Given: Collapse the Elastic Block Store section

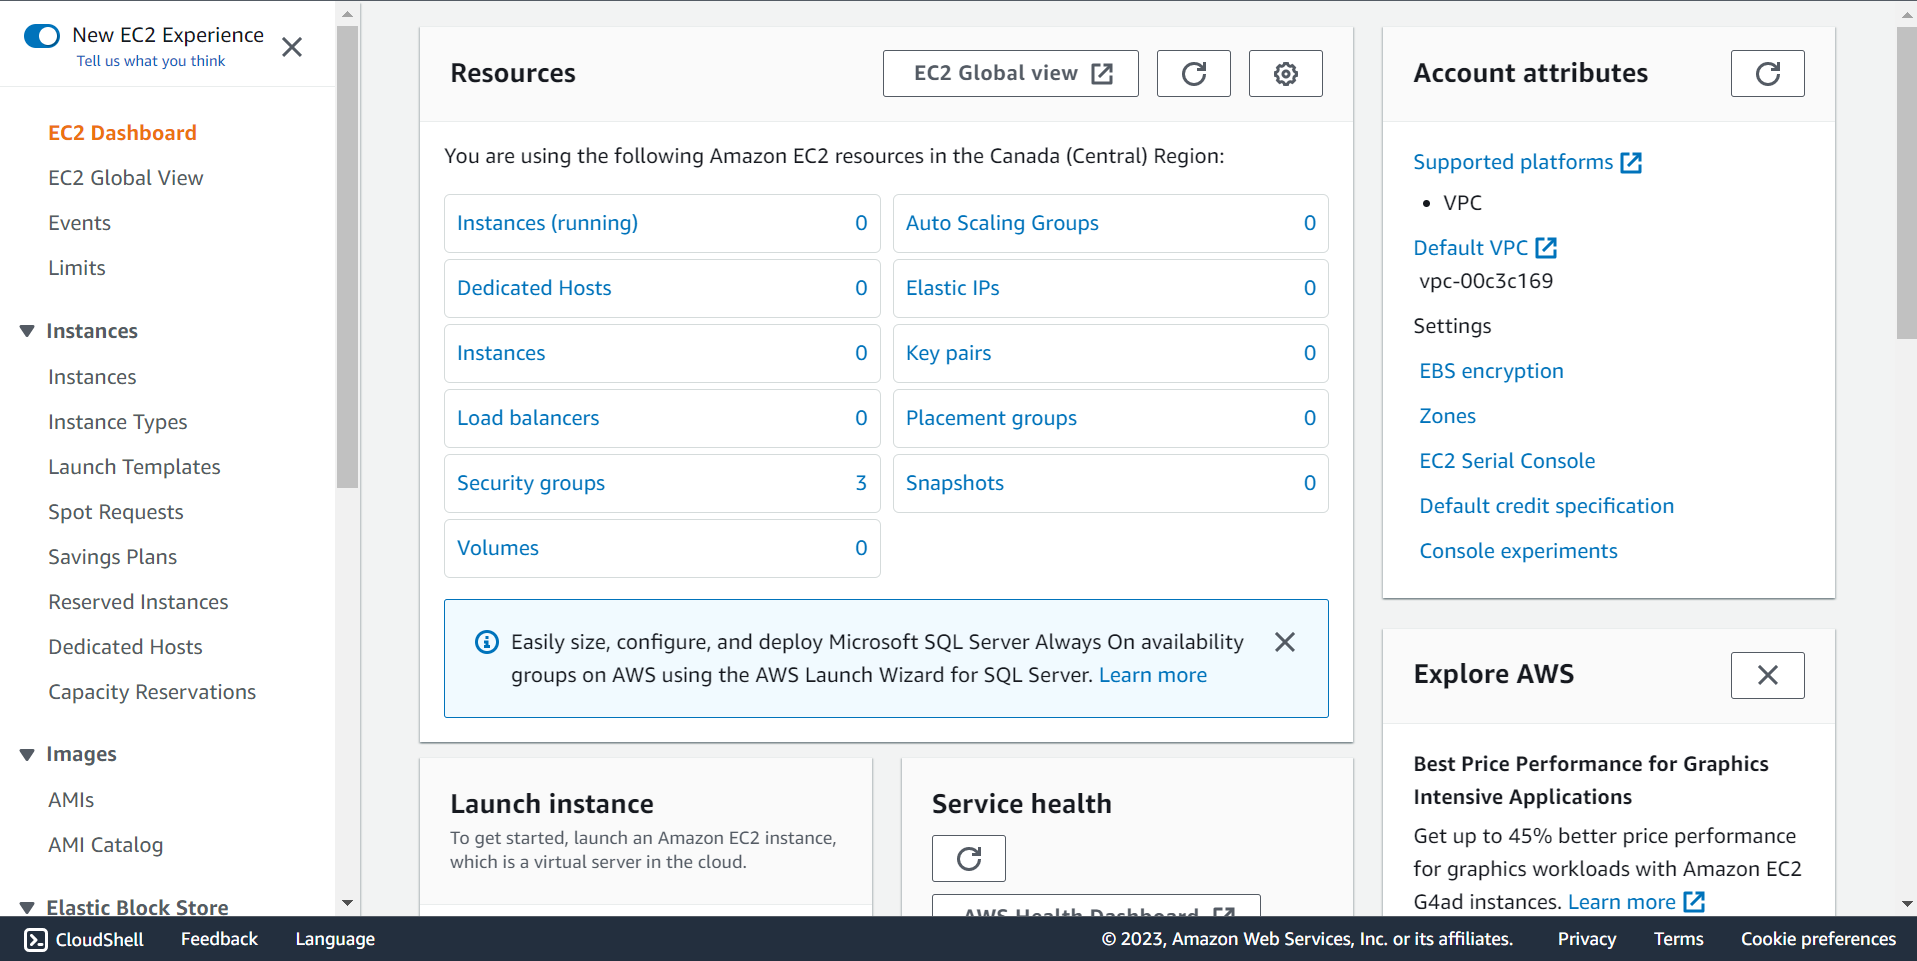Looking at the screenshot, I should point(27,908).
